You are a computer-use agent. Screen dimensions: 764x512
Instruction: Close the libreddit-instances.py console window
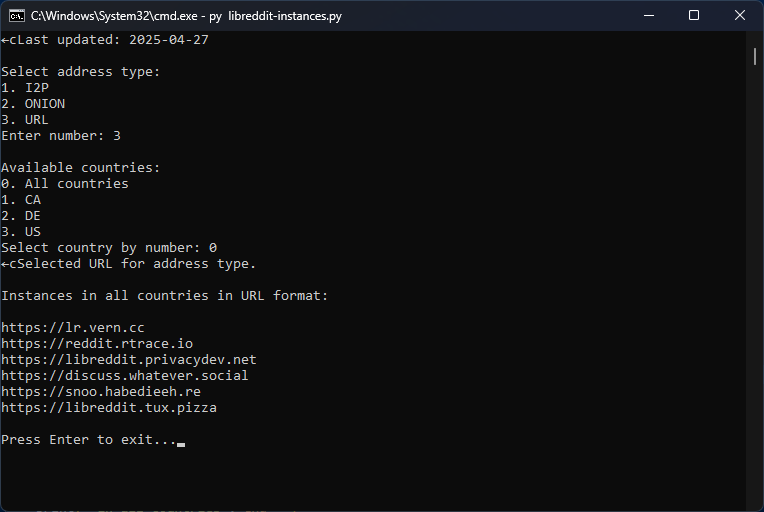click(740, 16)
